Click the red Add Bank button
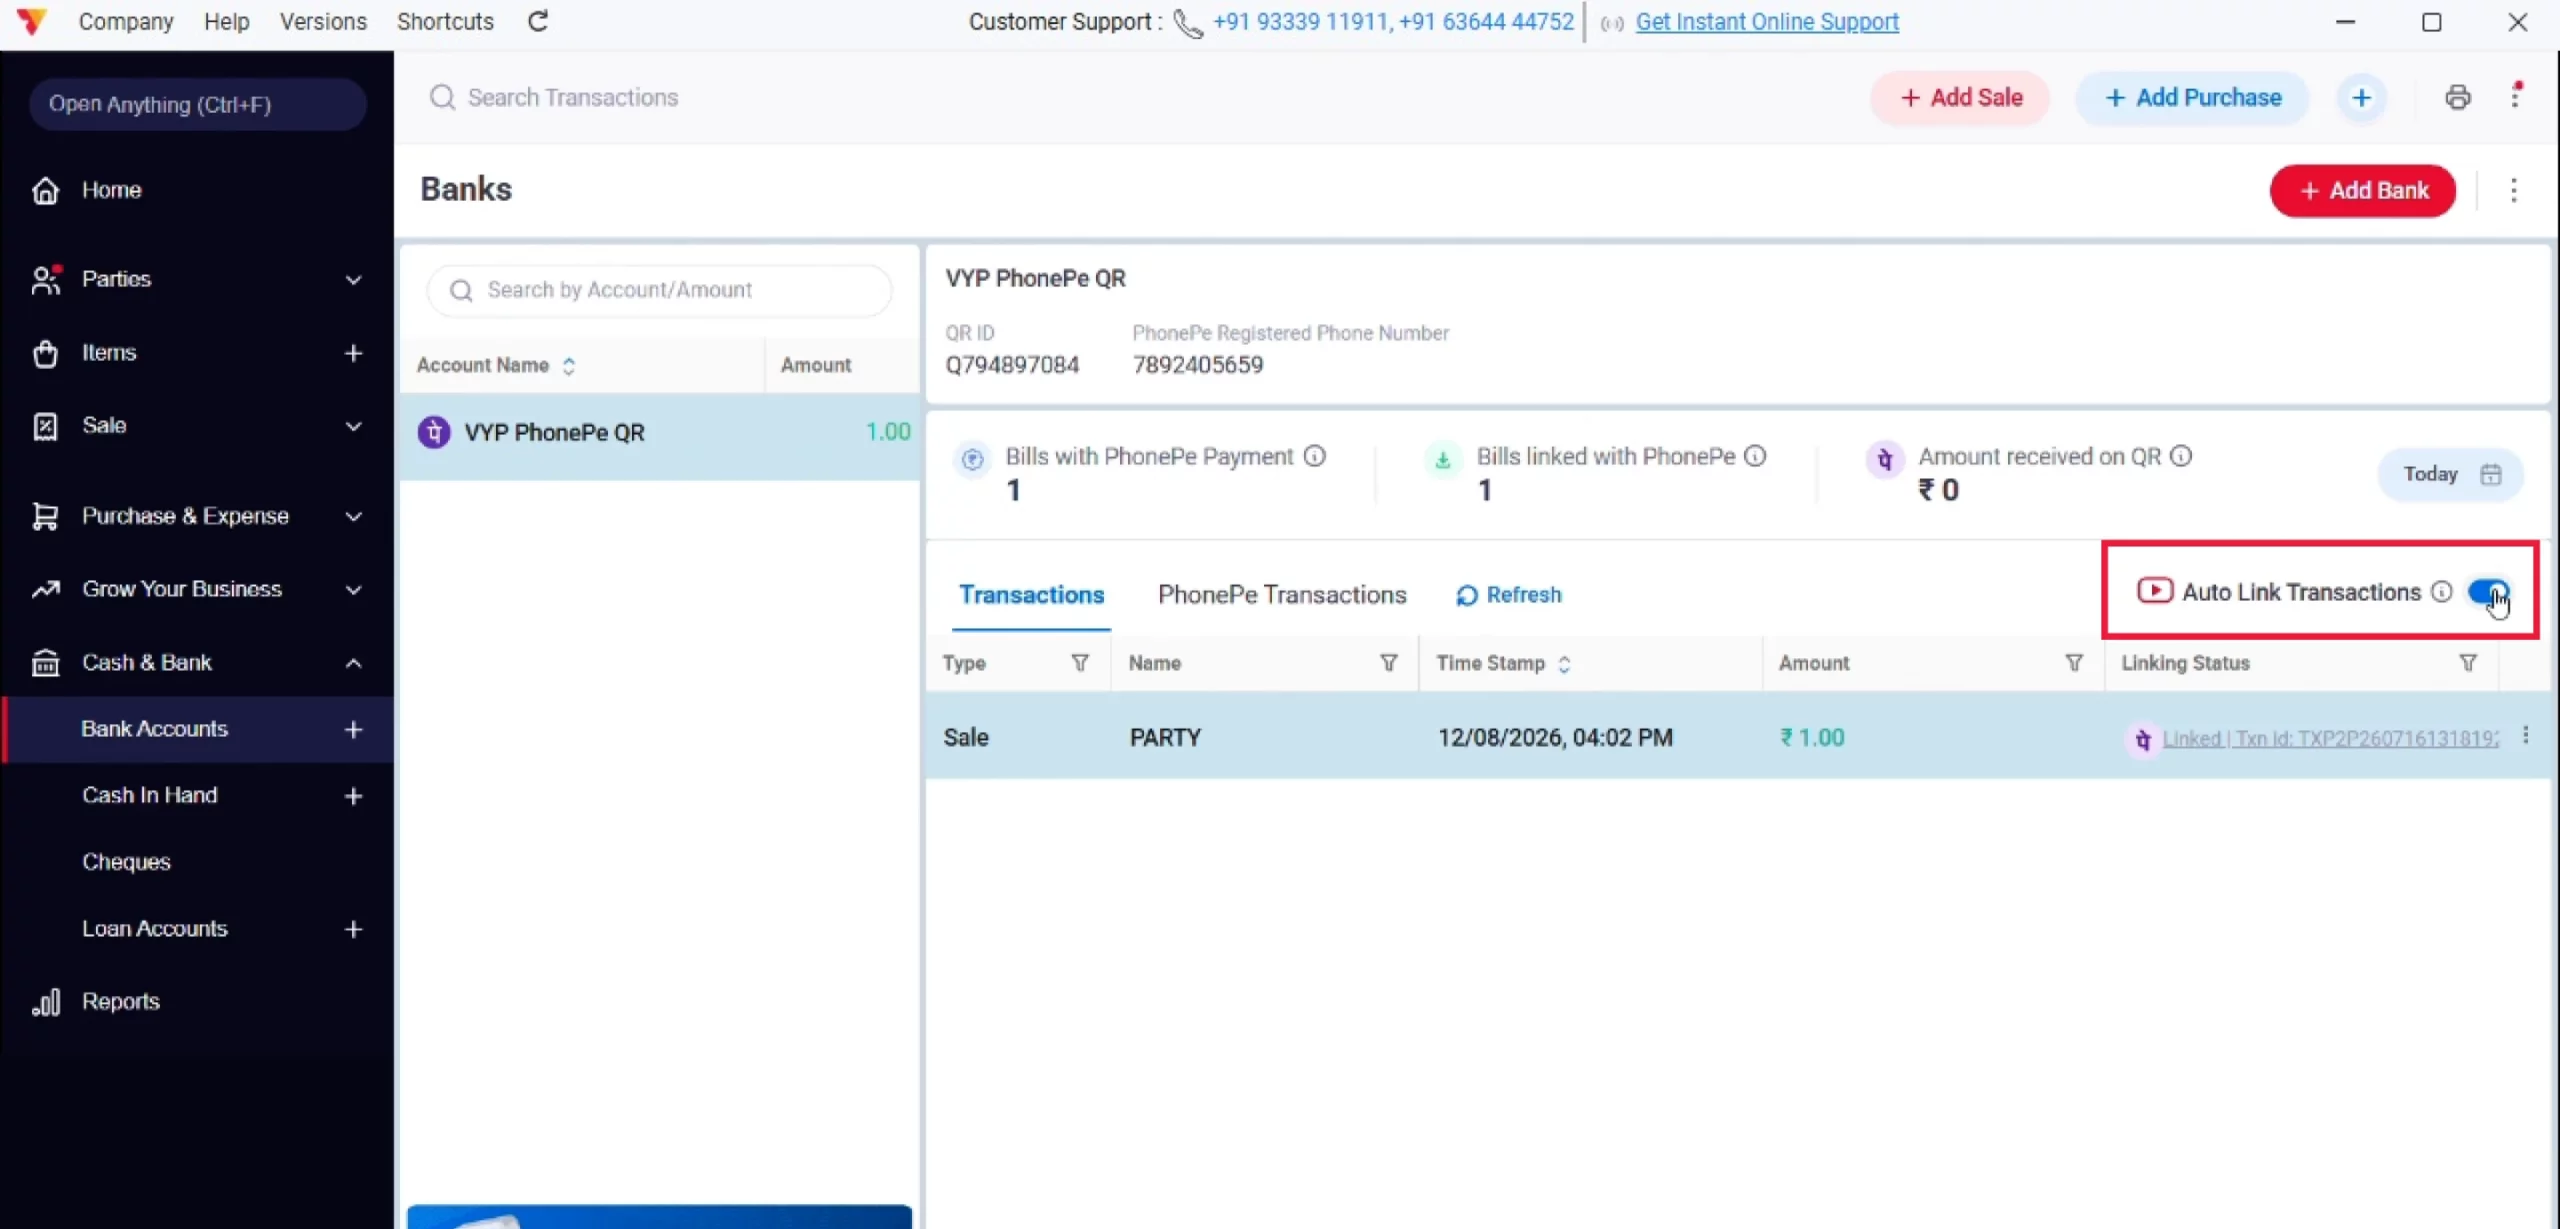Screen dimensions: 2560x1229 tap(2362, 190)
